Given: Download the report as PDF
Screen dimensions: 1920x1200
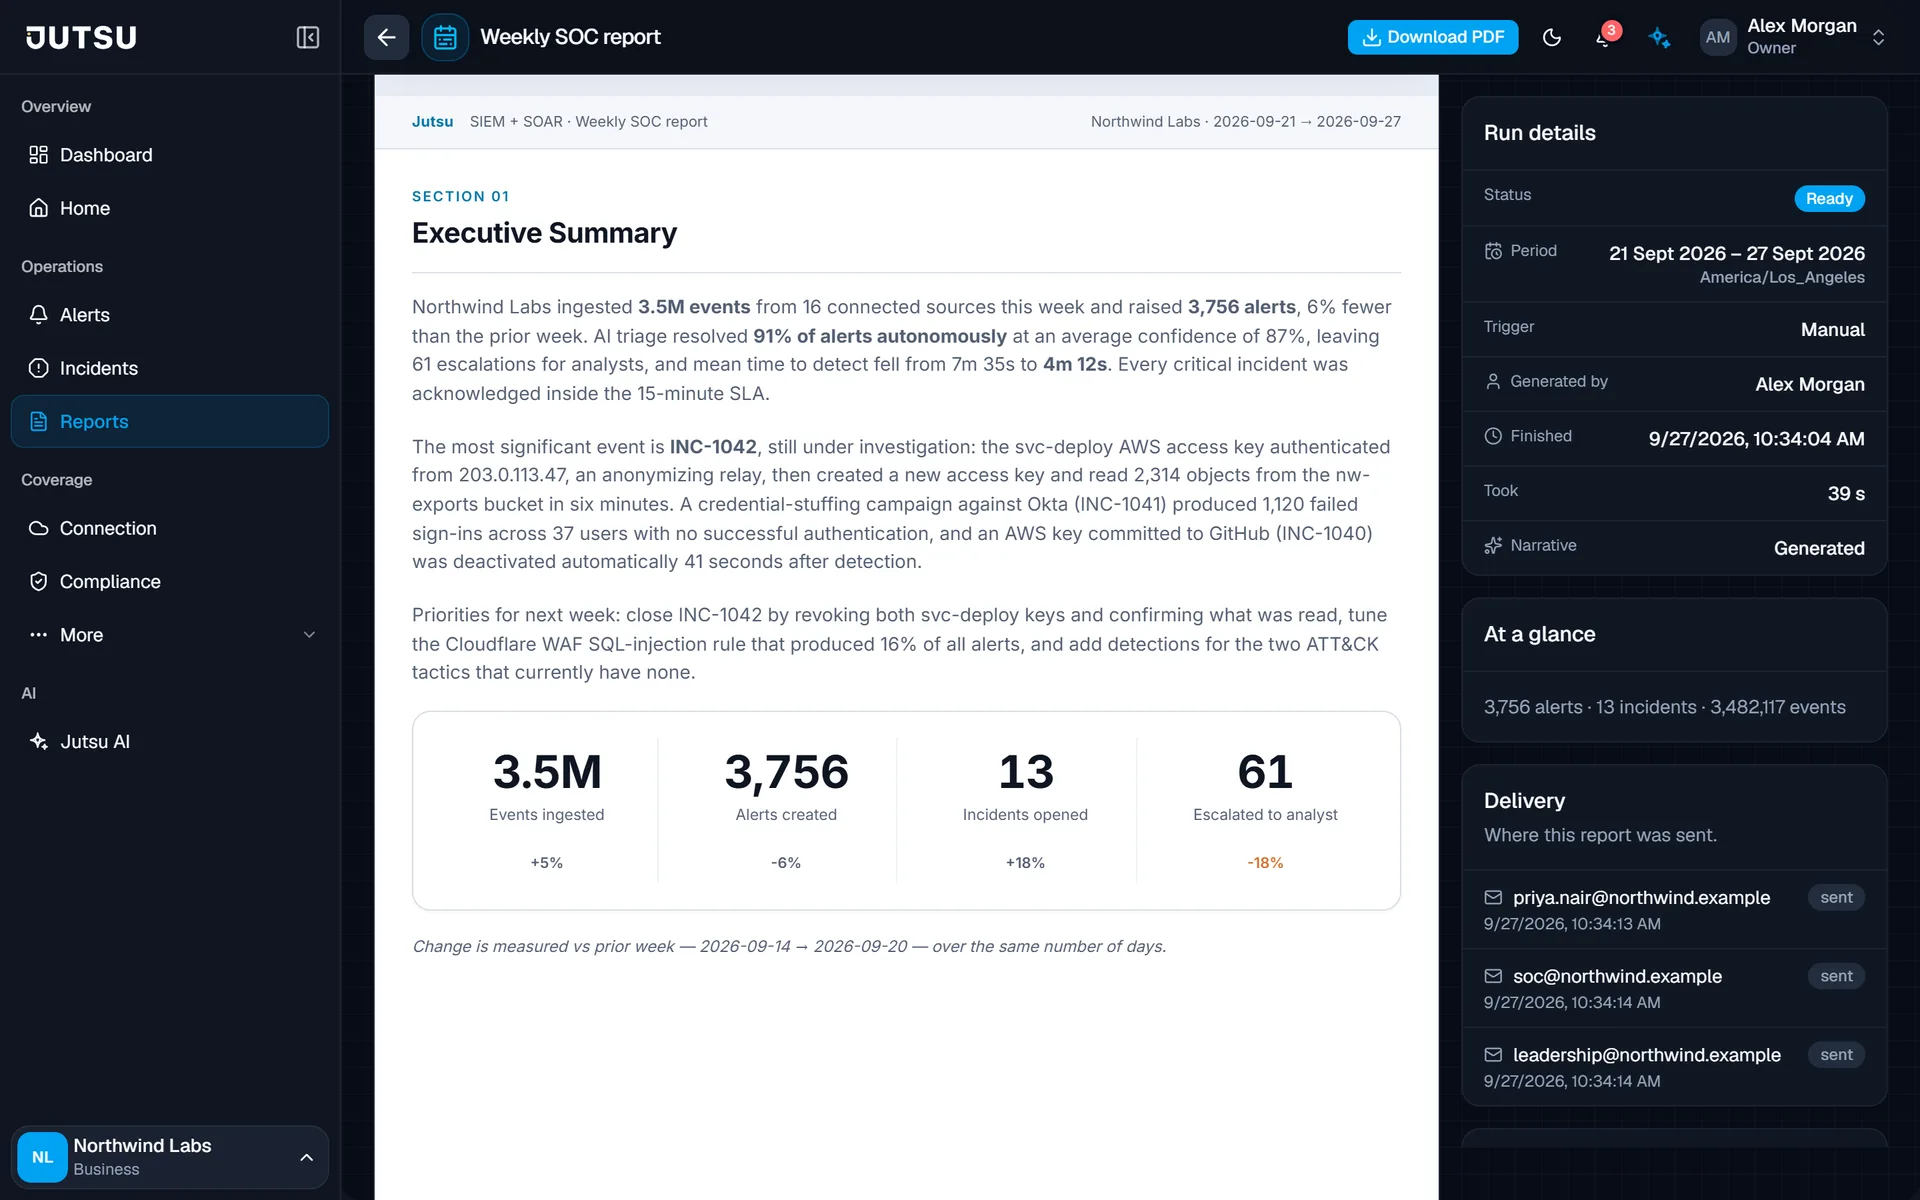Looking at the screenshot, I should pyautogui.click(x=1432, y=37).
